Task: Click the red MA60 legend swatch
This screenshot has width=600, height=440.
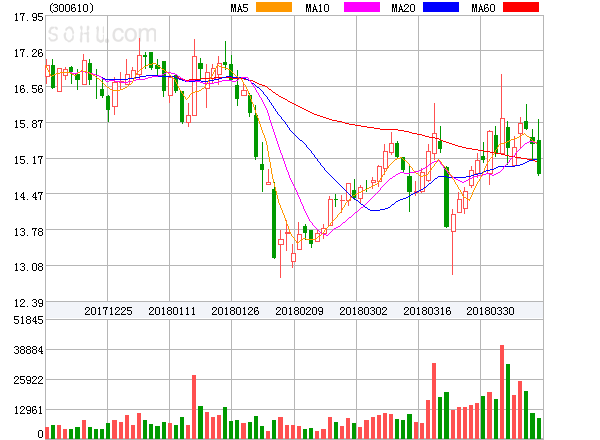Action: [x=521, y=7]
